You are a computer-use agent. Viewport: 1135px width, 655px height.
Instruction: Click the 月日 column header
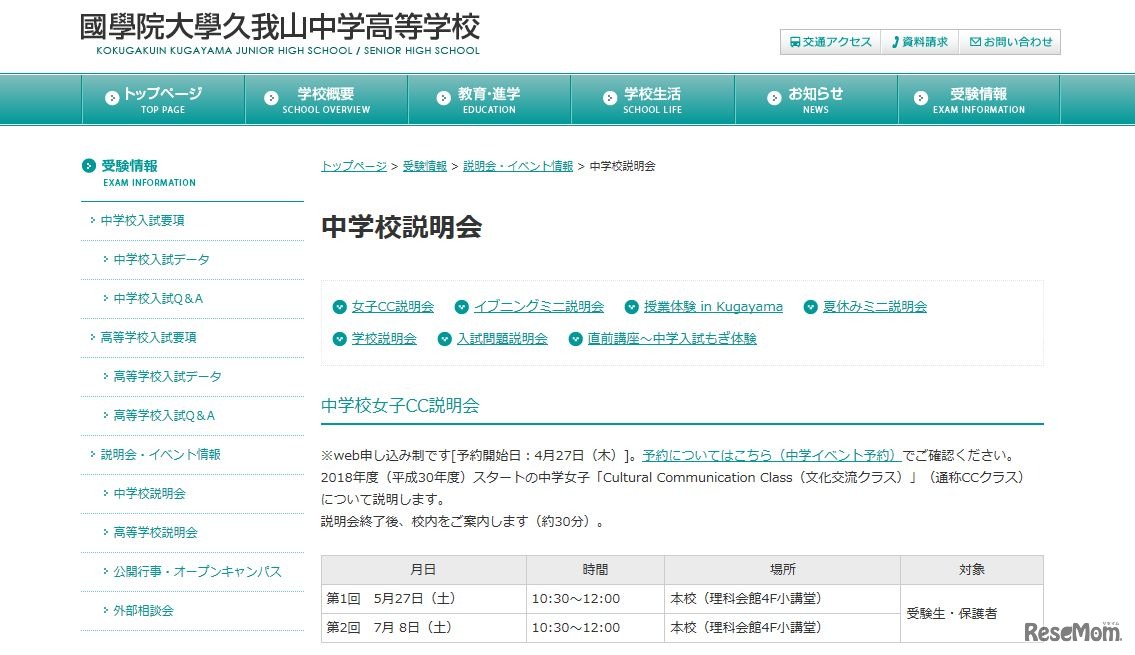(424, 570)
